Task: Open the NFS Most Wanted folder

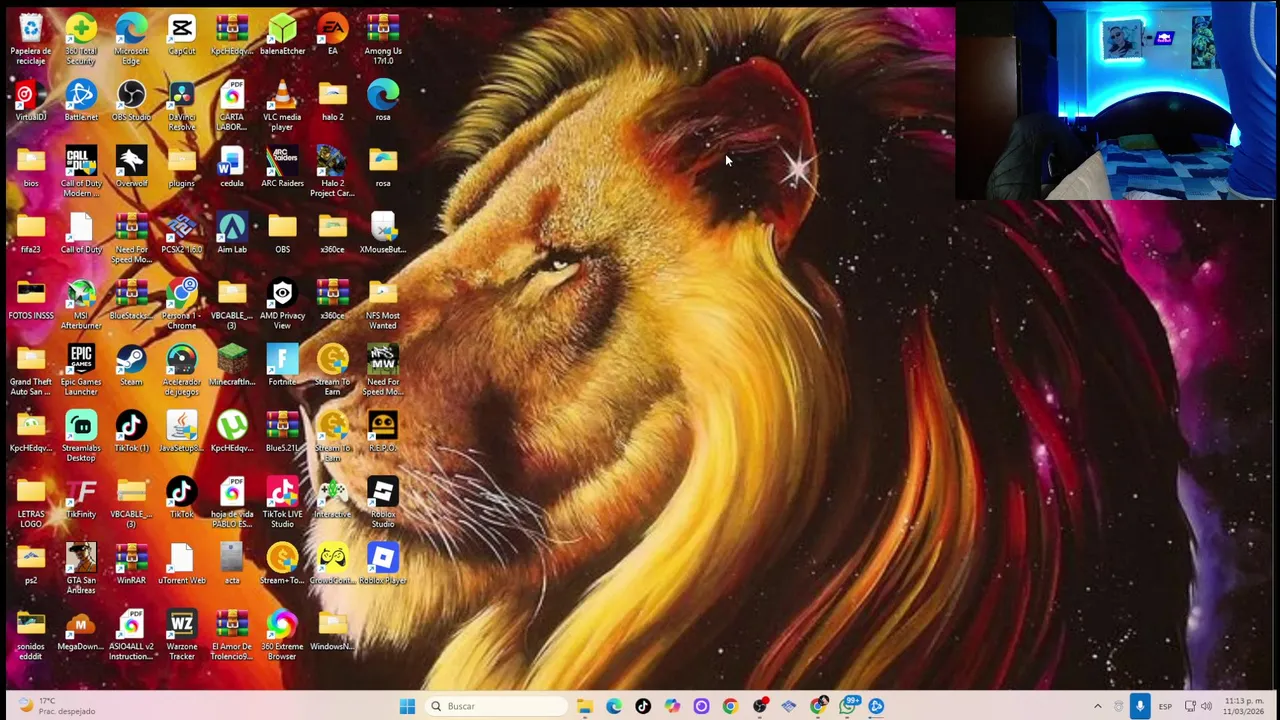Action: tap(383, 304)
